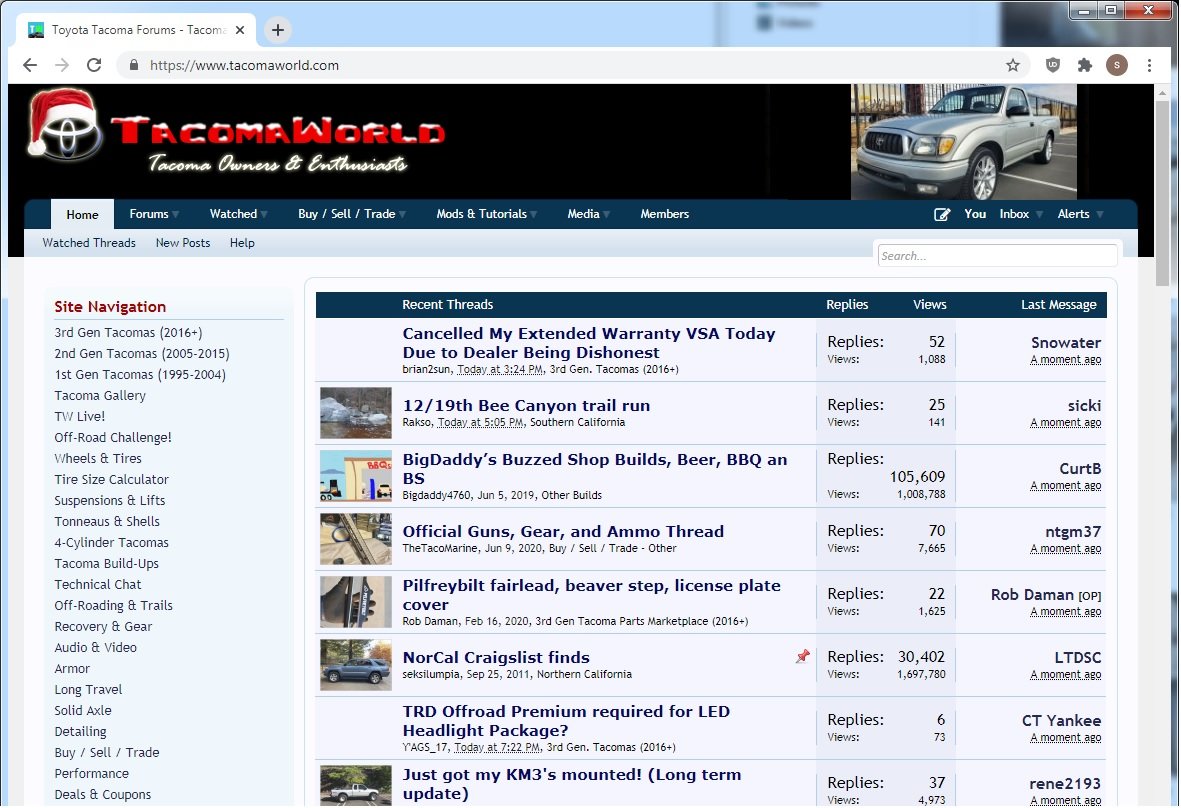Go to 1st Gen Tacomas (1995-2004)

coord(140,374)
